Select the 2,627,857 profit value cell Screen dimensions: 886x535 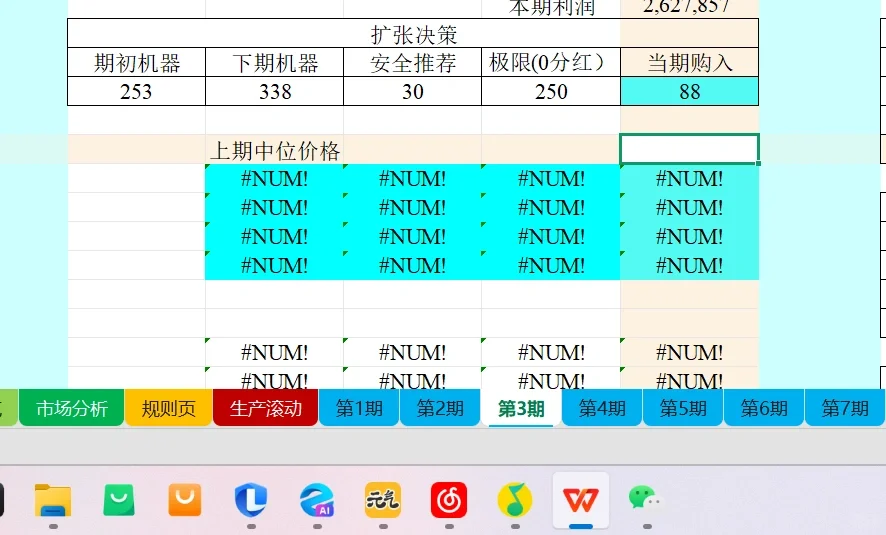689,7
